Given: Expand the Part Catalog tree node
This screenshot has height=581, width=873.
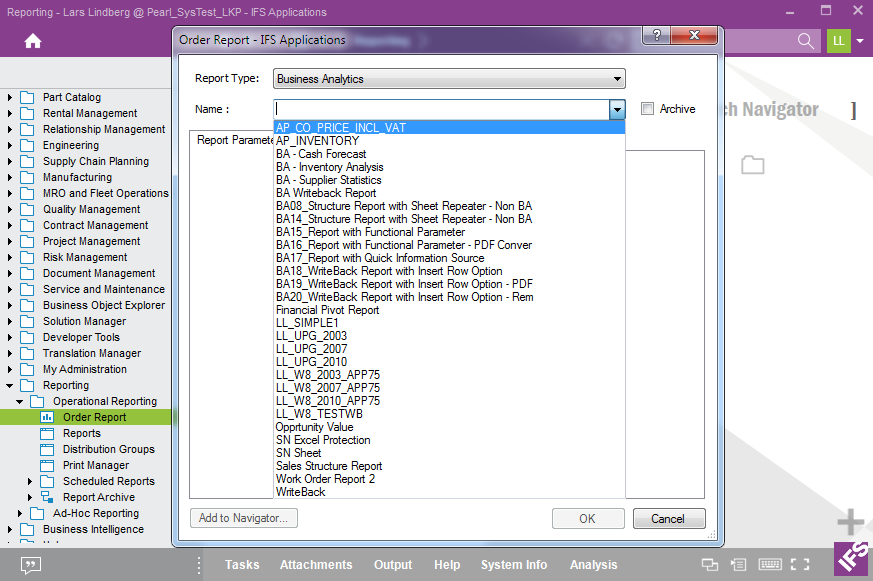Looking at the screenshot, I should tap(9, 97).
